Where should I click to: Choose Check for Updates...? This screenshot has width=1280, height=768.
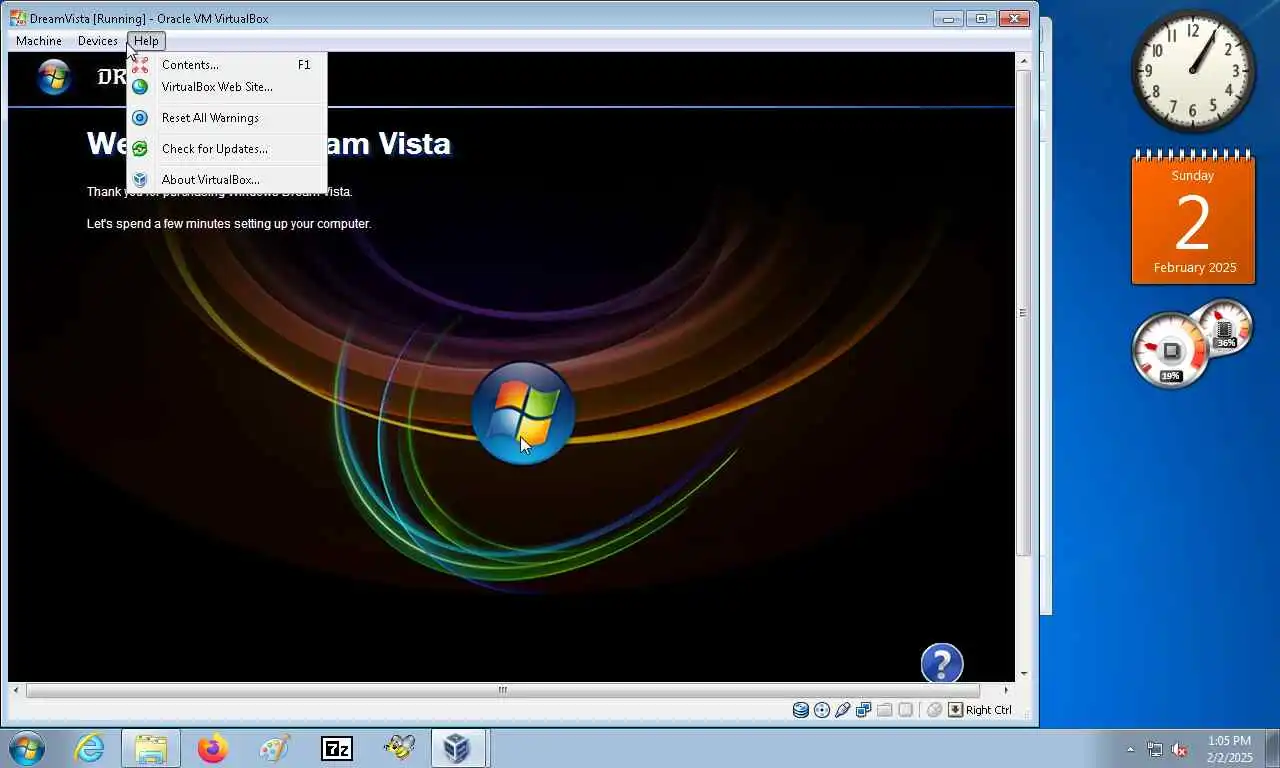(x=227, y=149)
